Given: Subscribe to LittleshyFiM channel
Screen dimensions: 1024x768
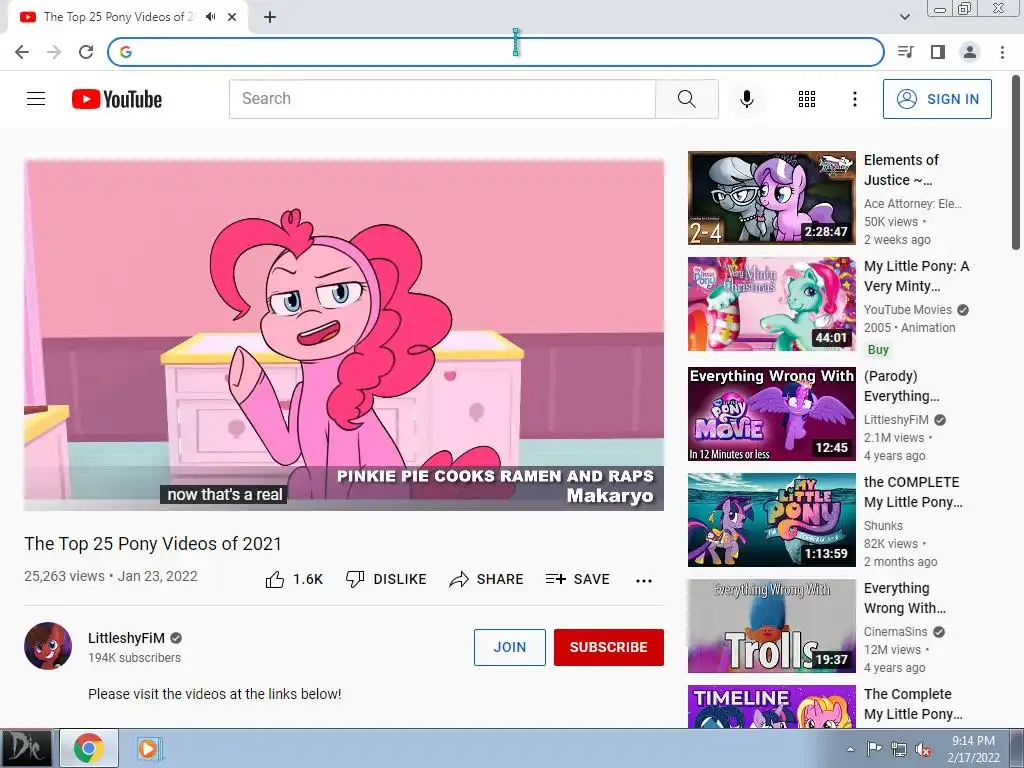Looking at the screenshot, I should tap(609, 647).
